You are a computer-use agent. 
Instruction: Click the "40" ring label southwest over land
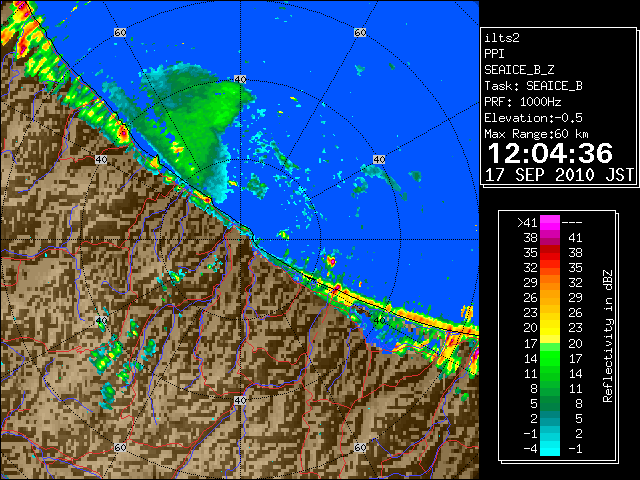[101, 320]
